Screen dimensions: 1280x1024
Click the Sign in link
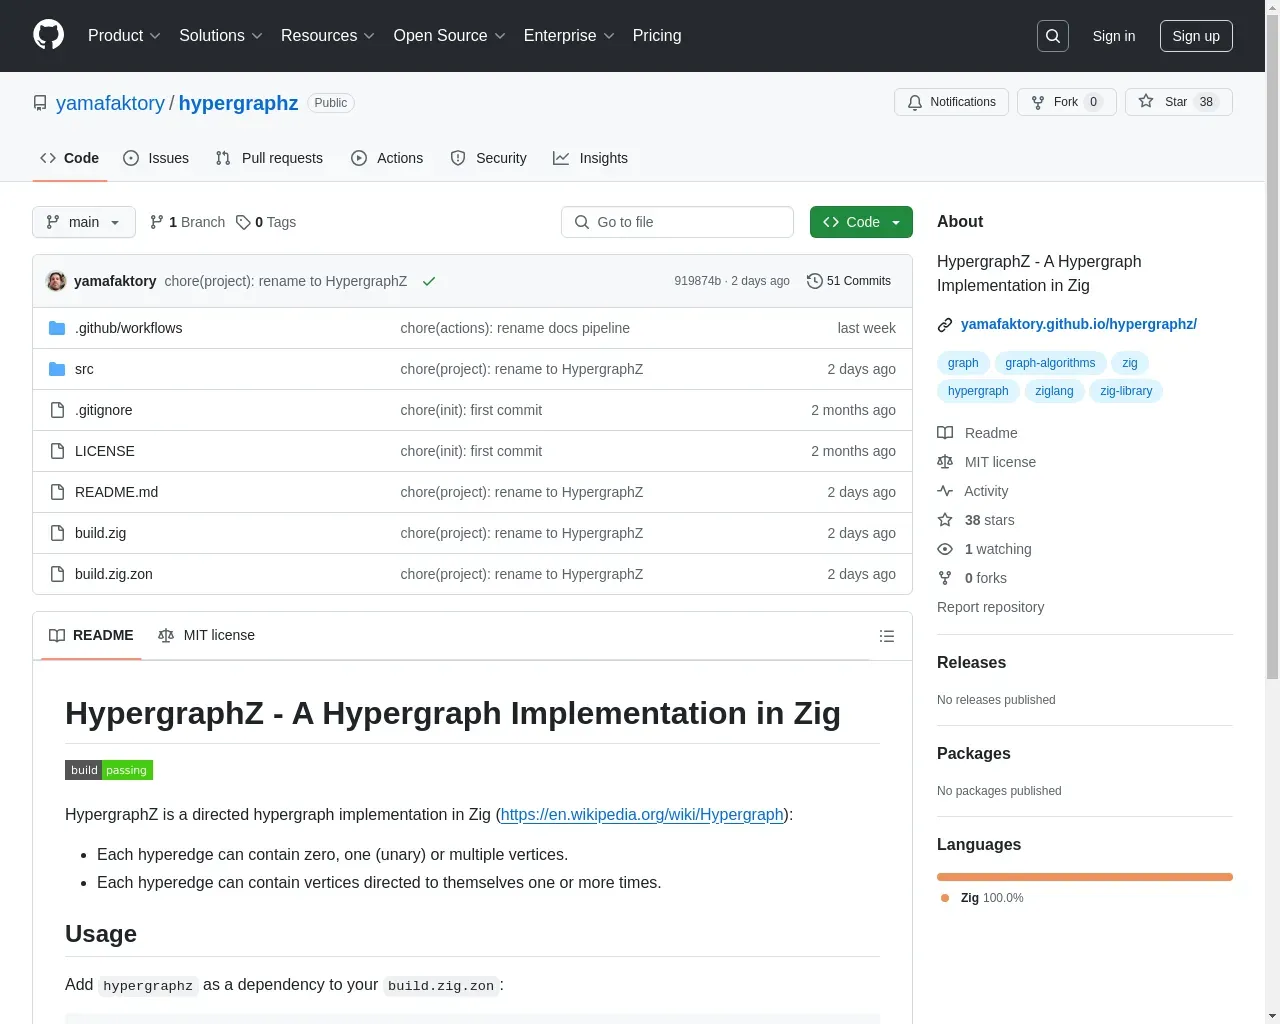[1114, 36]
